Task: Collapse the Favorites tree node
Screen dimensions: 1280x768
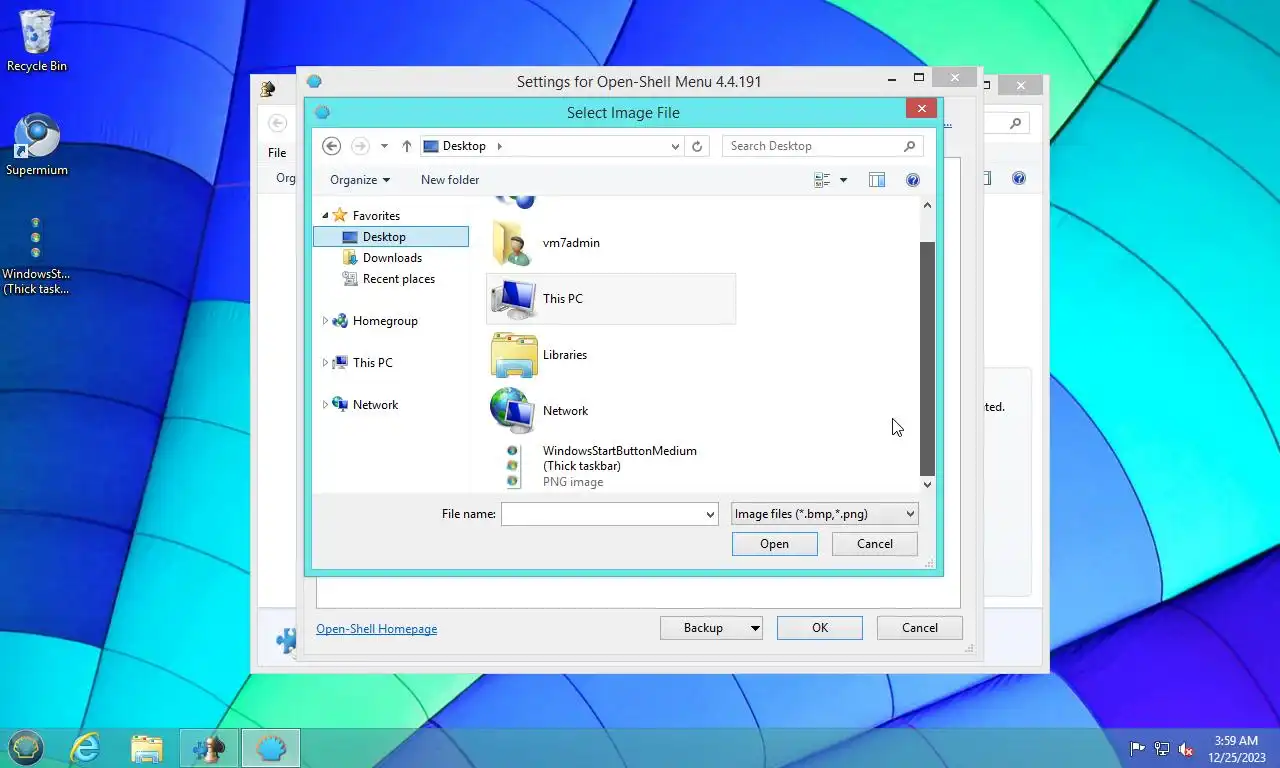Action: click(x=325, y=216)
